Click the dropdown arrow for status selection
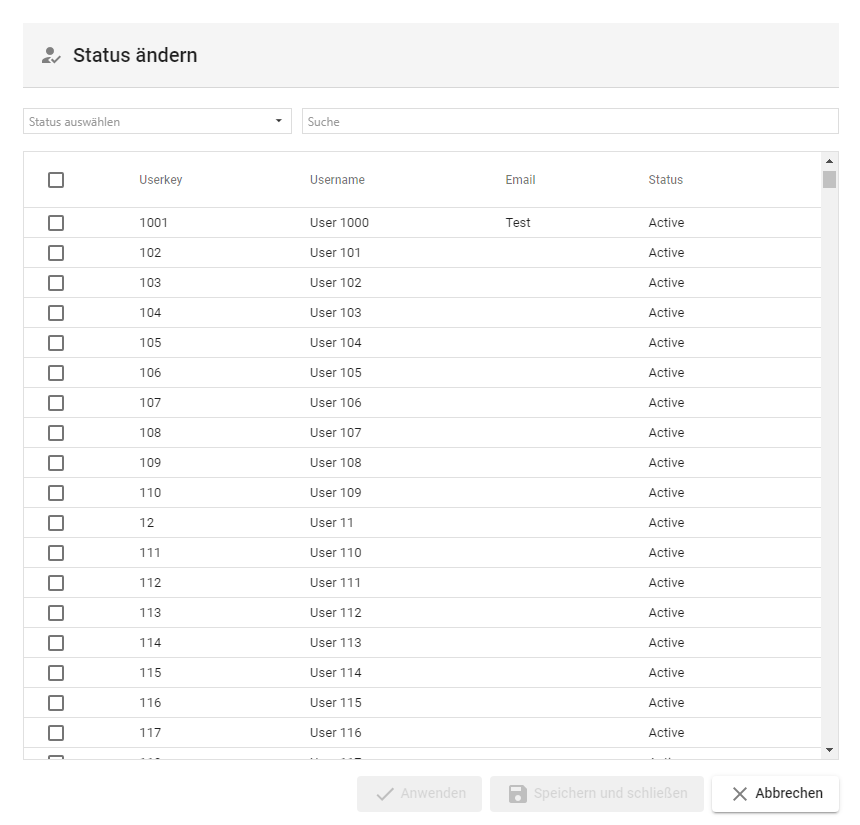 (x=278, y=122)
